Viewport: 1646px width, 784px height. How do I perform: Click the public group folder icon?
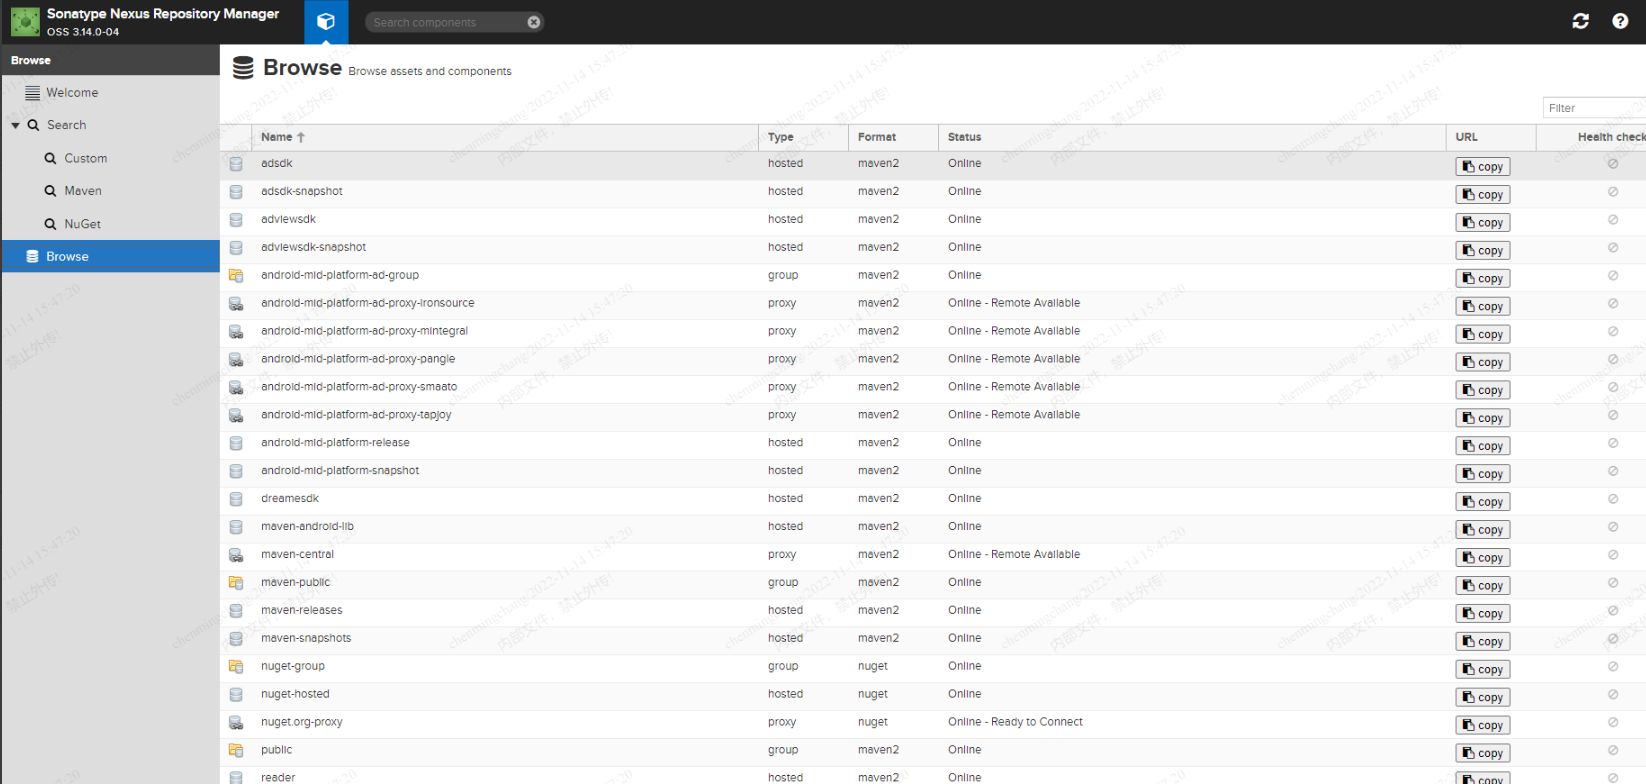coord(236,751)
